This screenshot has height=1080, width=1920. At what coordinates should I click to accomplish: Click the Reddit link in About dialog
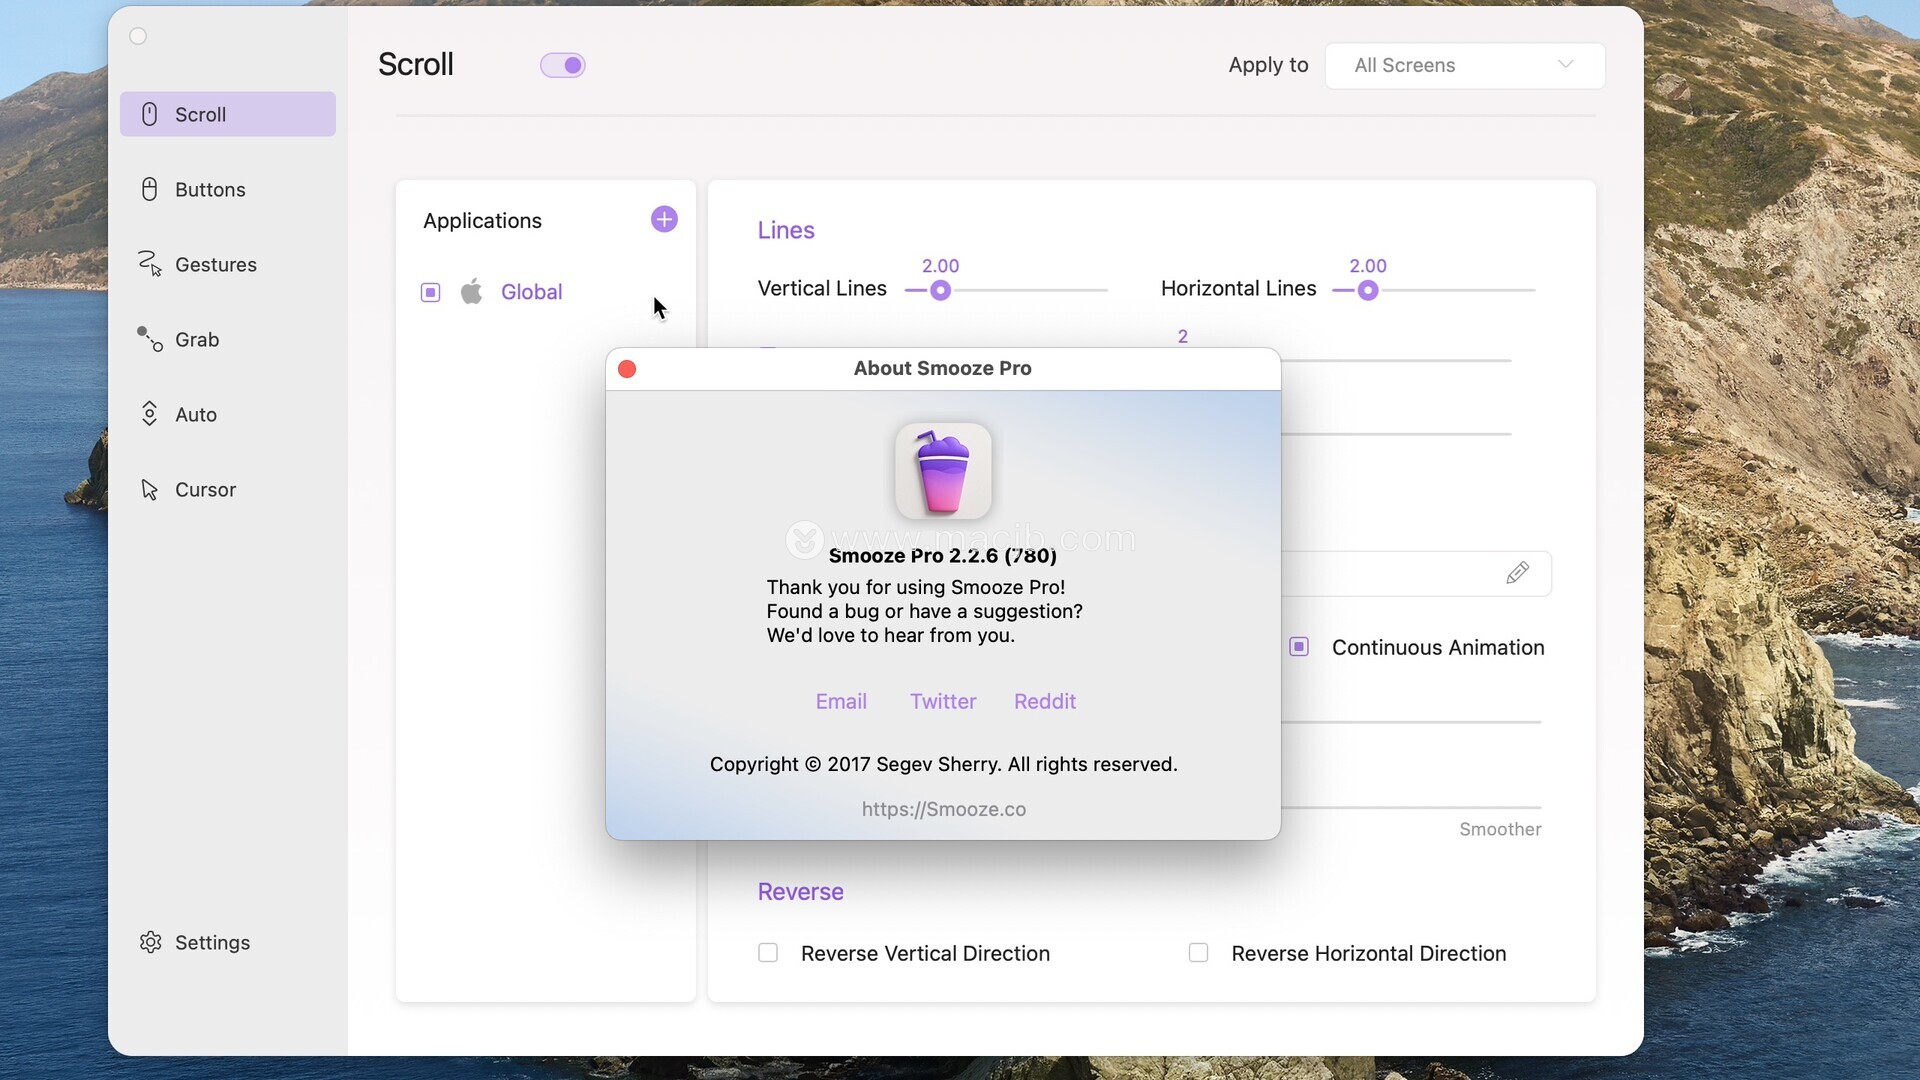pyautogui.click(x=1045, y=701)
